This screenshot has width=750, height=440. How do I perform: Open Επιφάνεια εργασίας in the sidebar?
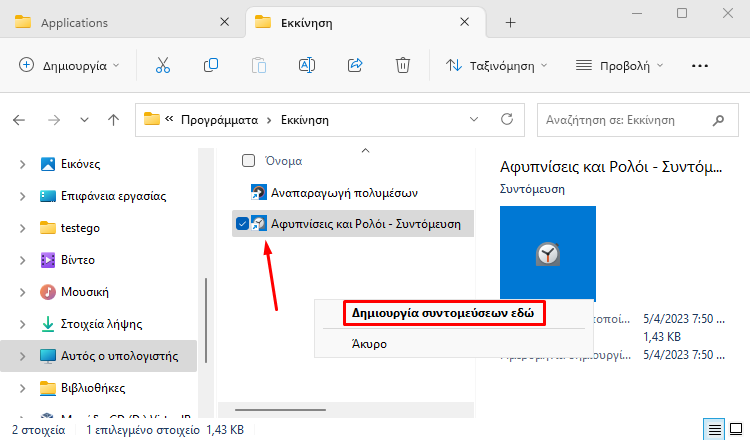pos(113,196)
